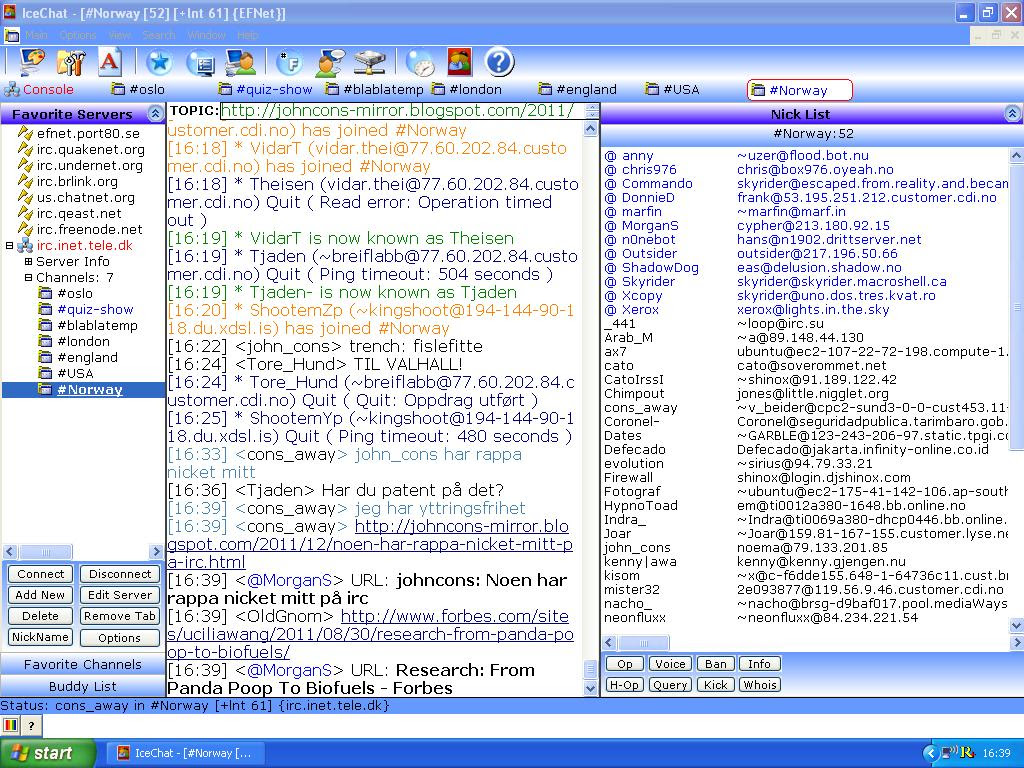The height and width of the screenshot is (768, 1024).
Task: Click the Delete server button
Action: pyautogui.click(x=40, y=616)
